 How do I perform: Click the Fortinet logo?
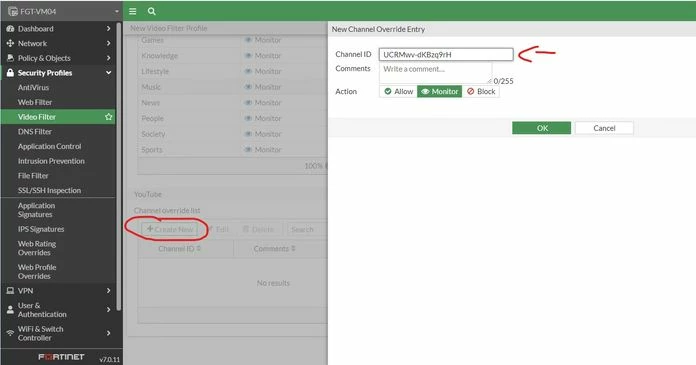coord(61,357)
